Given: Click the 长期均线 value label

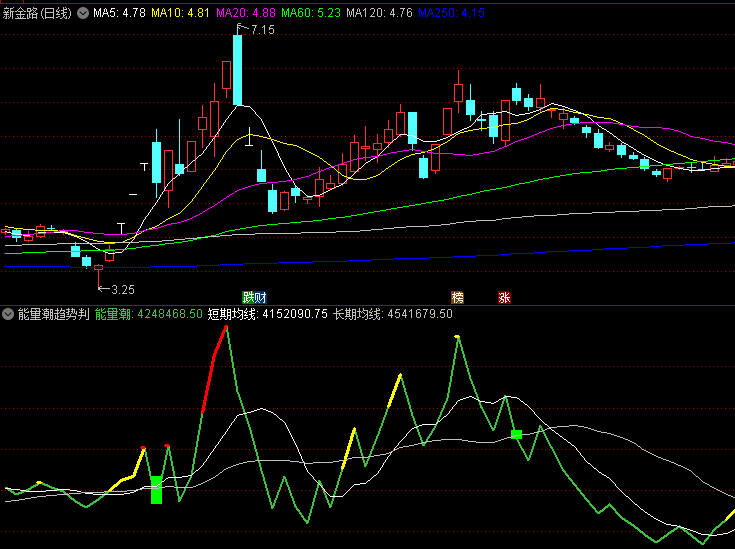Looking at the screenshot, I should coord(392,314).
